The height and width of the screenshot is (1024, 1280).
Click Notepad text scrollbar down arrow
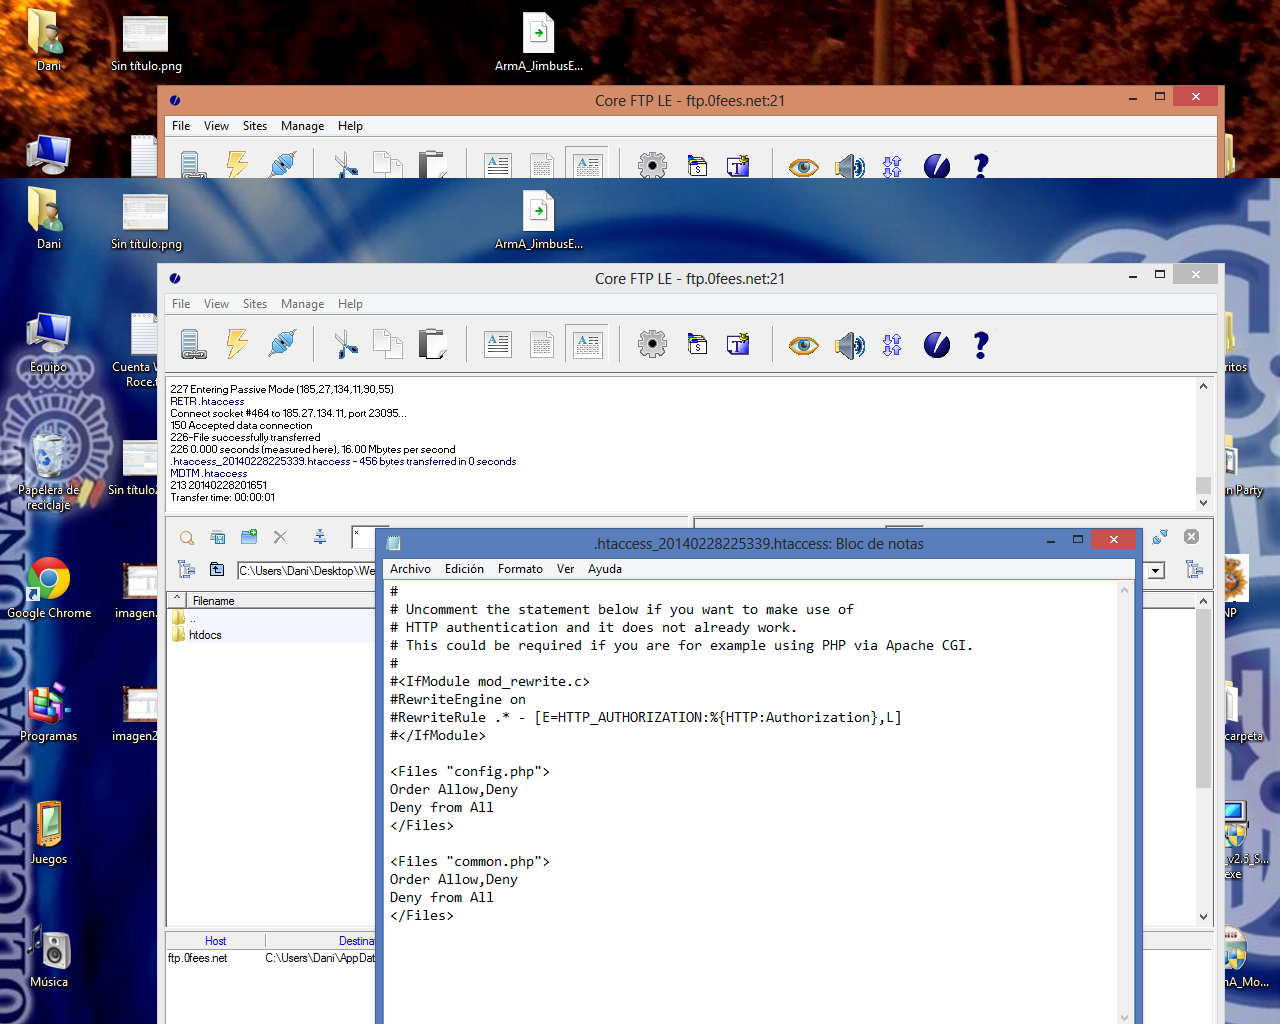click(1125, 1017)
